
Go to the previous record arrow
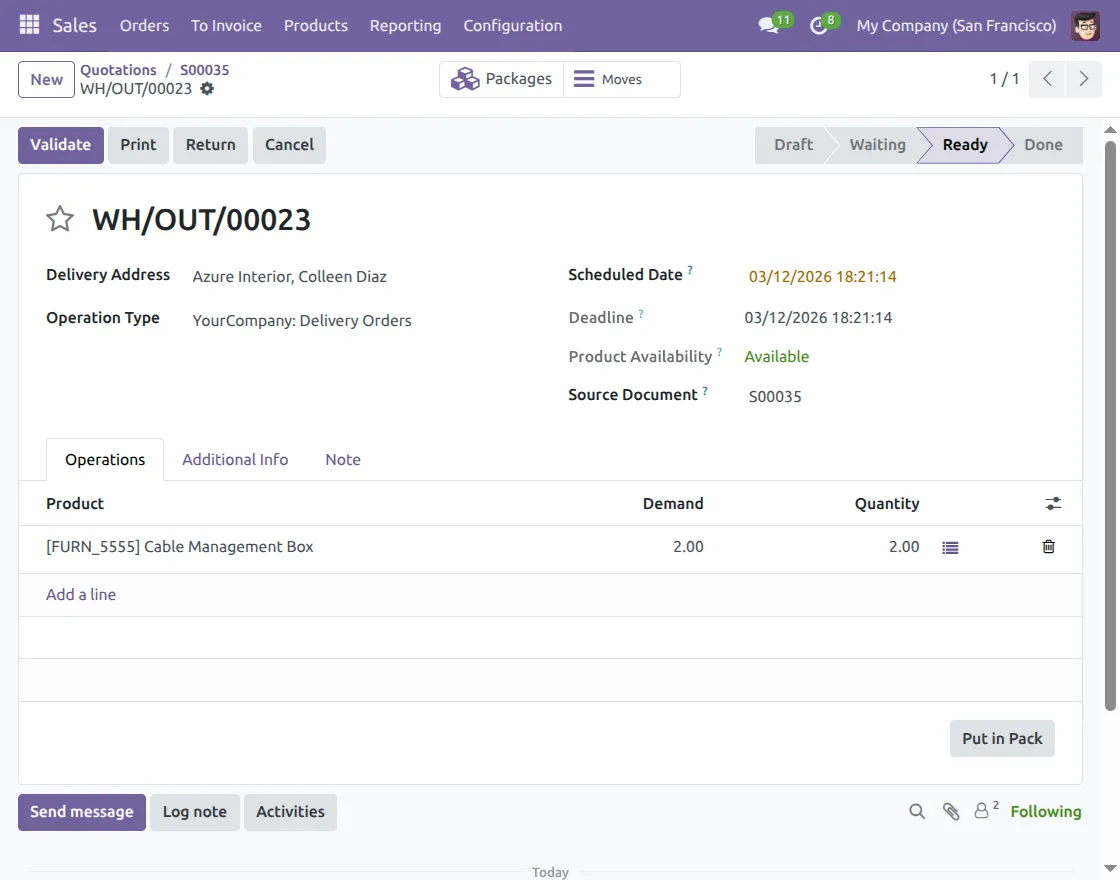[x=1047, y=79]
